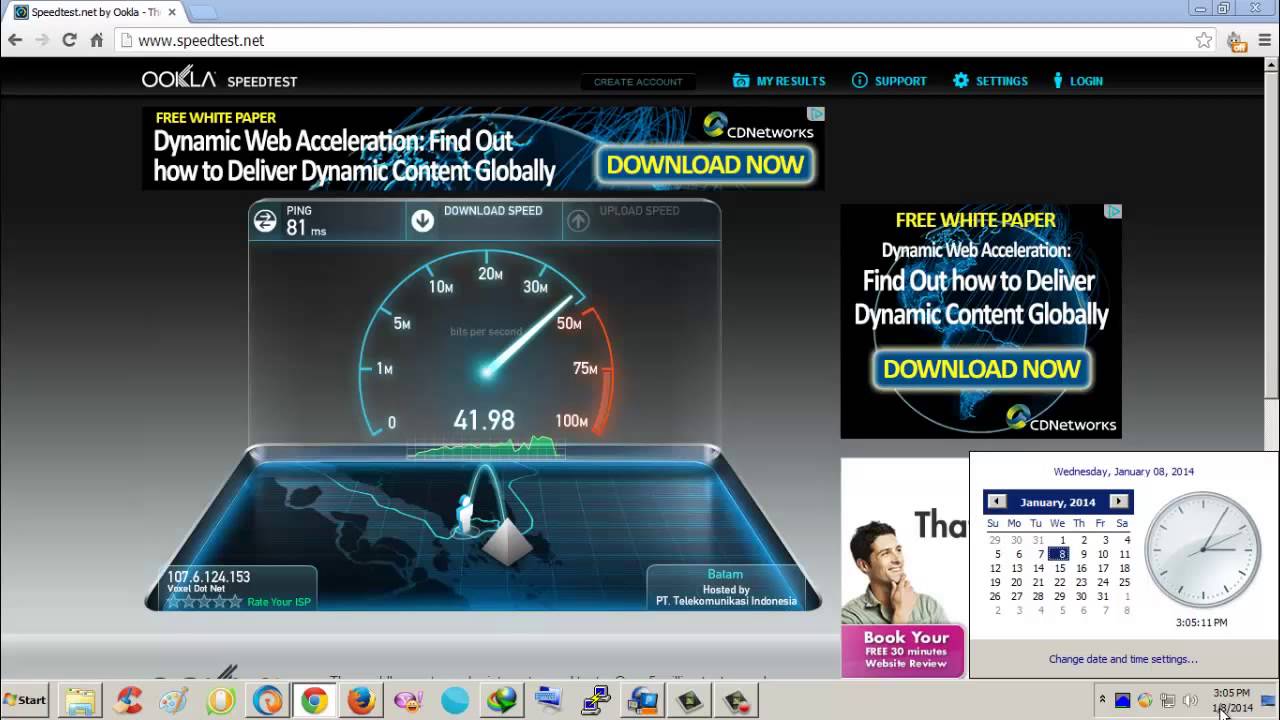The width and height of the screenshot is (1280, 720).
Task: Open the PuTTY taskbar icon
Action: point(595,701)
